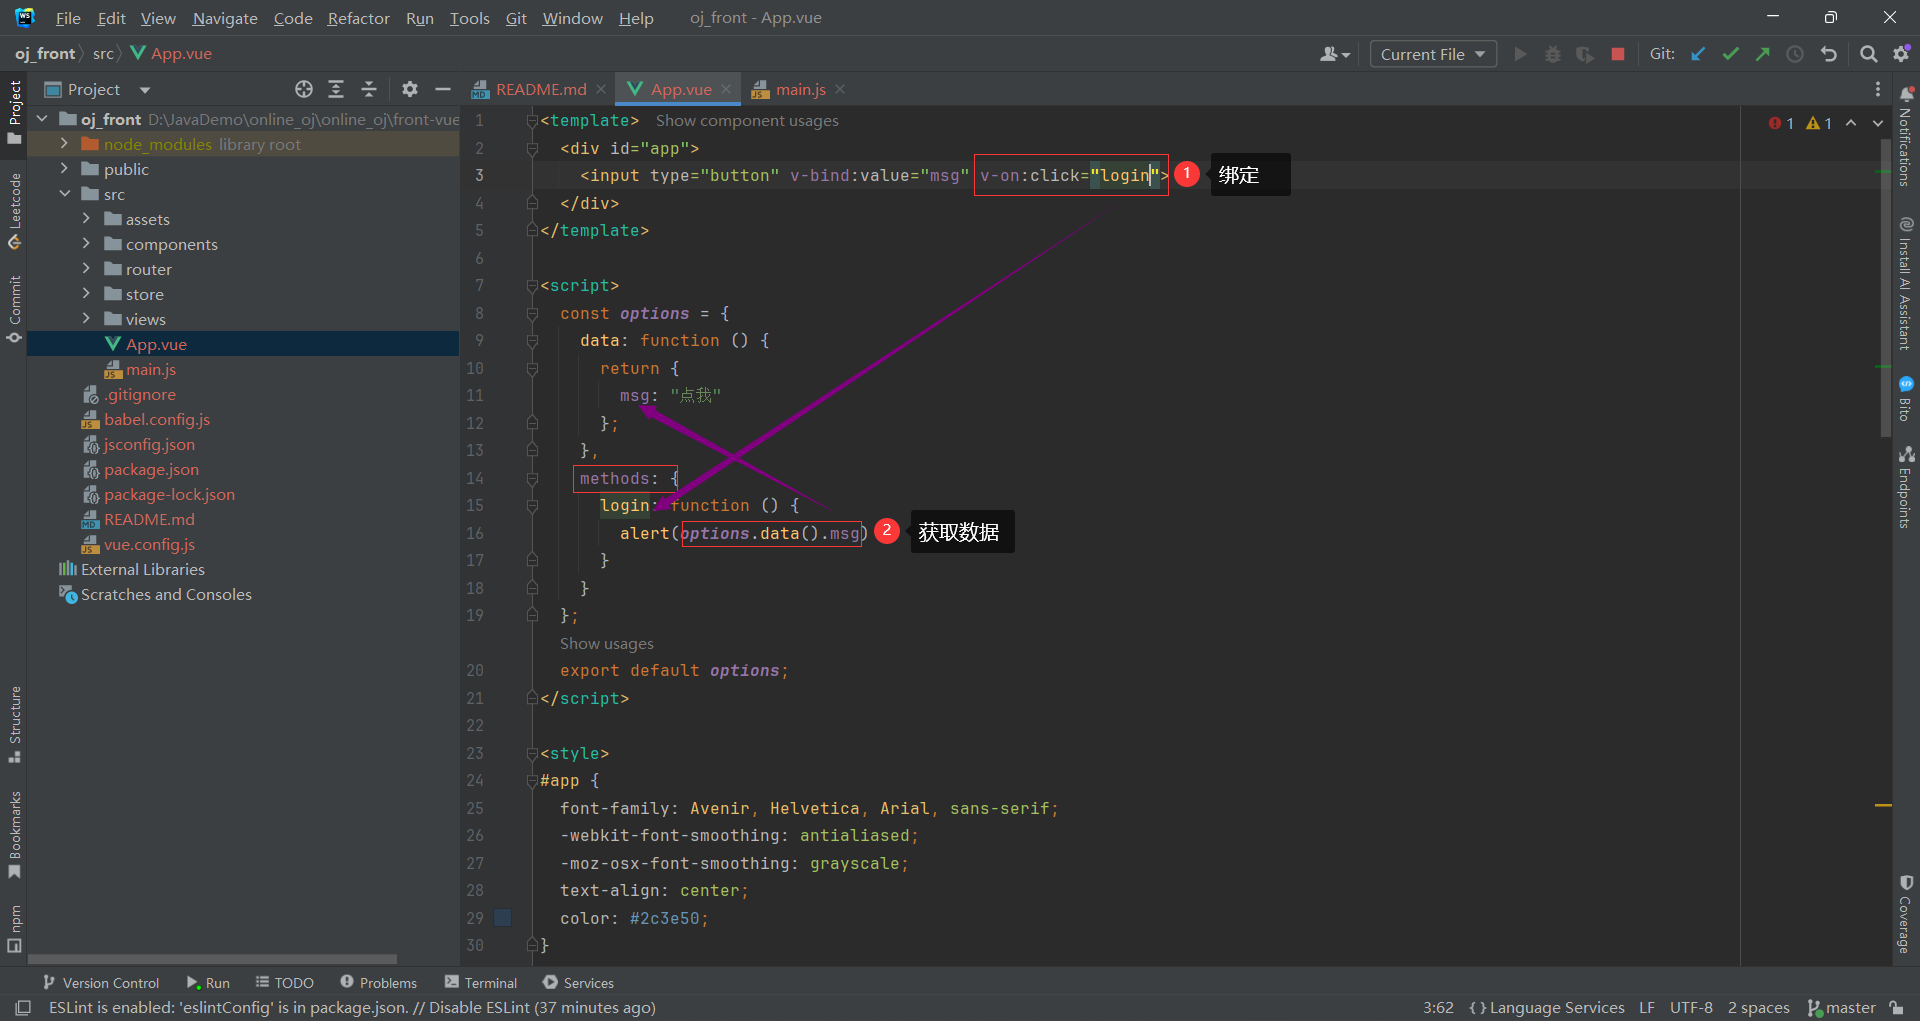The height and width of the screenshot is (1021, 1920).
Task: Toggle Structure tool window
Action: pos(15,725)
